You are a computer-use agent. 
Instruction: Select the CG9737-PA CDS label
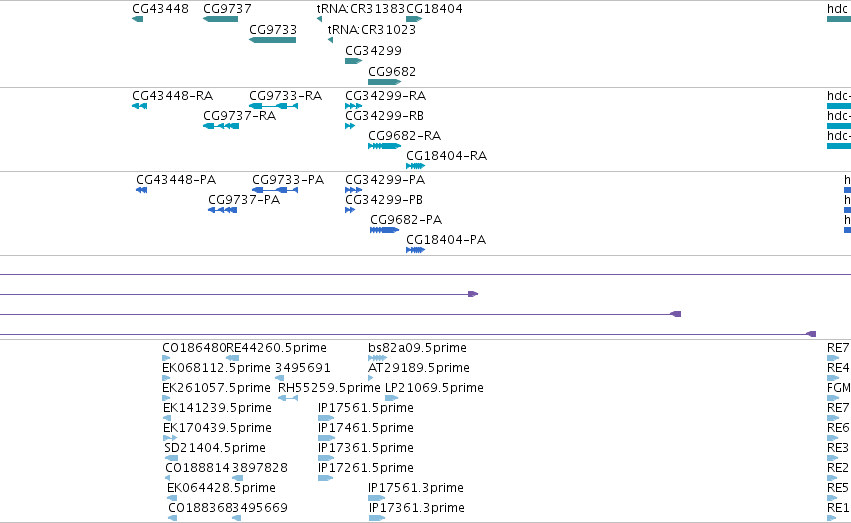coord(244,200)
